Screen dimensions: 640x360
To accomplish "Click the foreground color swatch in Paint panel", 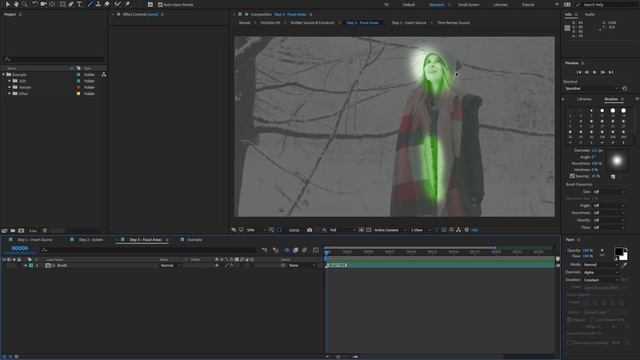I will 619,251.
